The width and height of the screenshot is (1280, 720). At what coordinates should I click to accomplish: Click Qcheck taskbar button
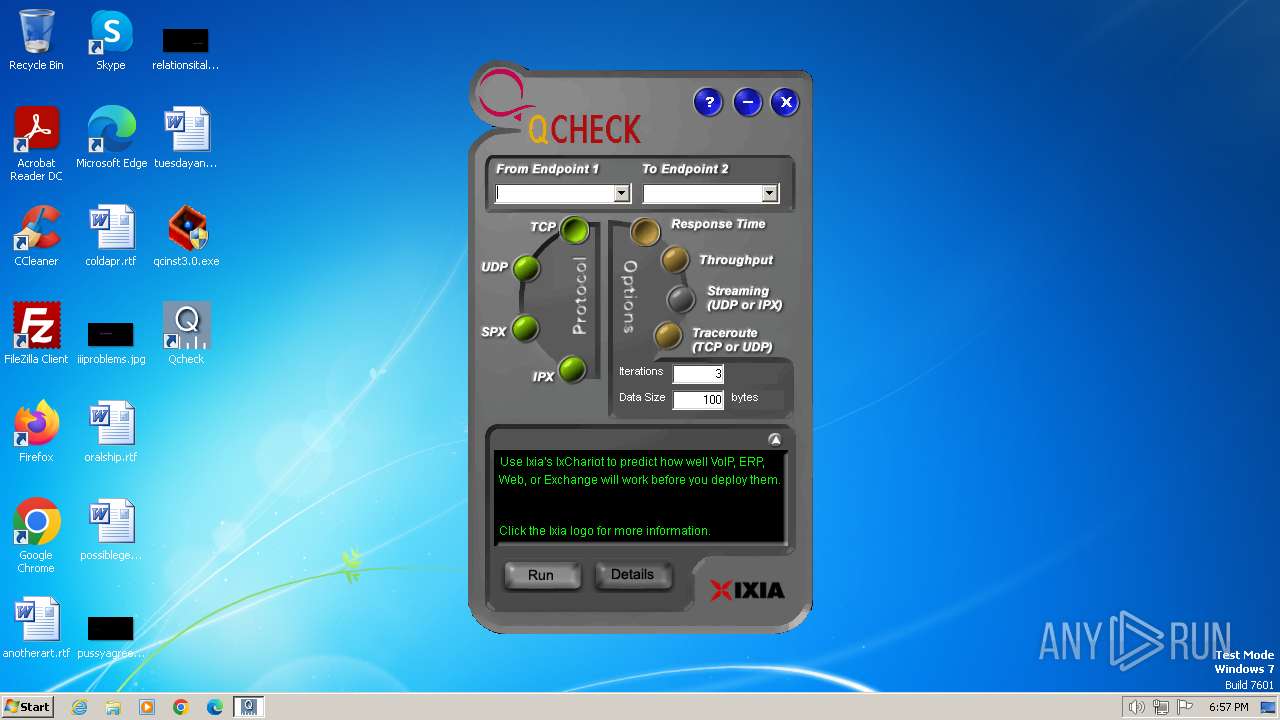point(248,707)
